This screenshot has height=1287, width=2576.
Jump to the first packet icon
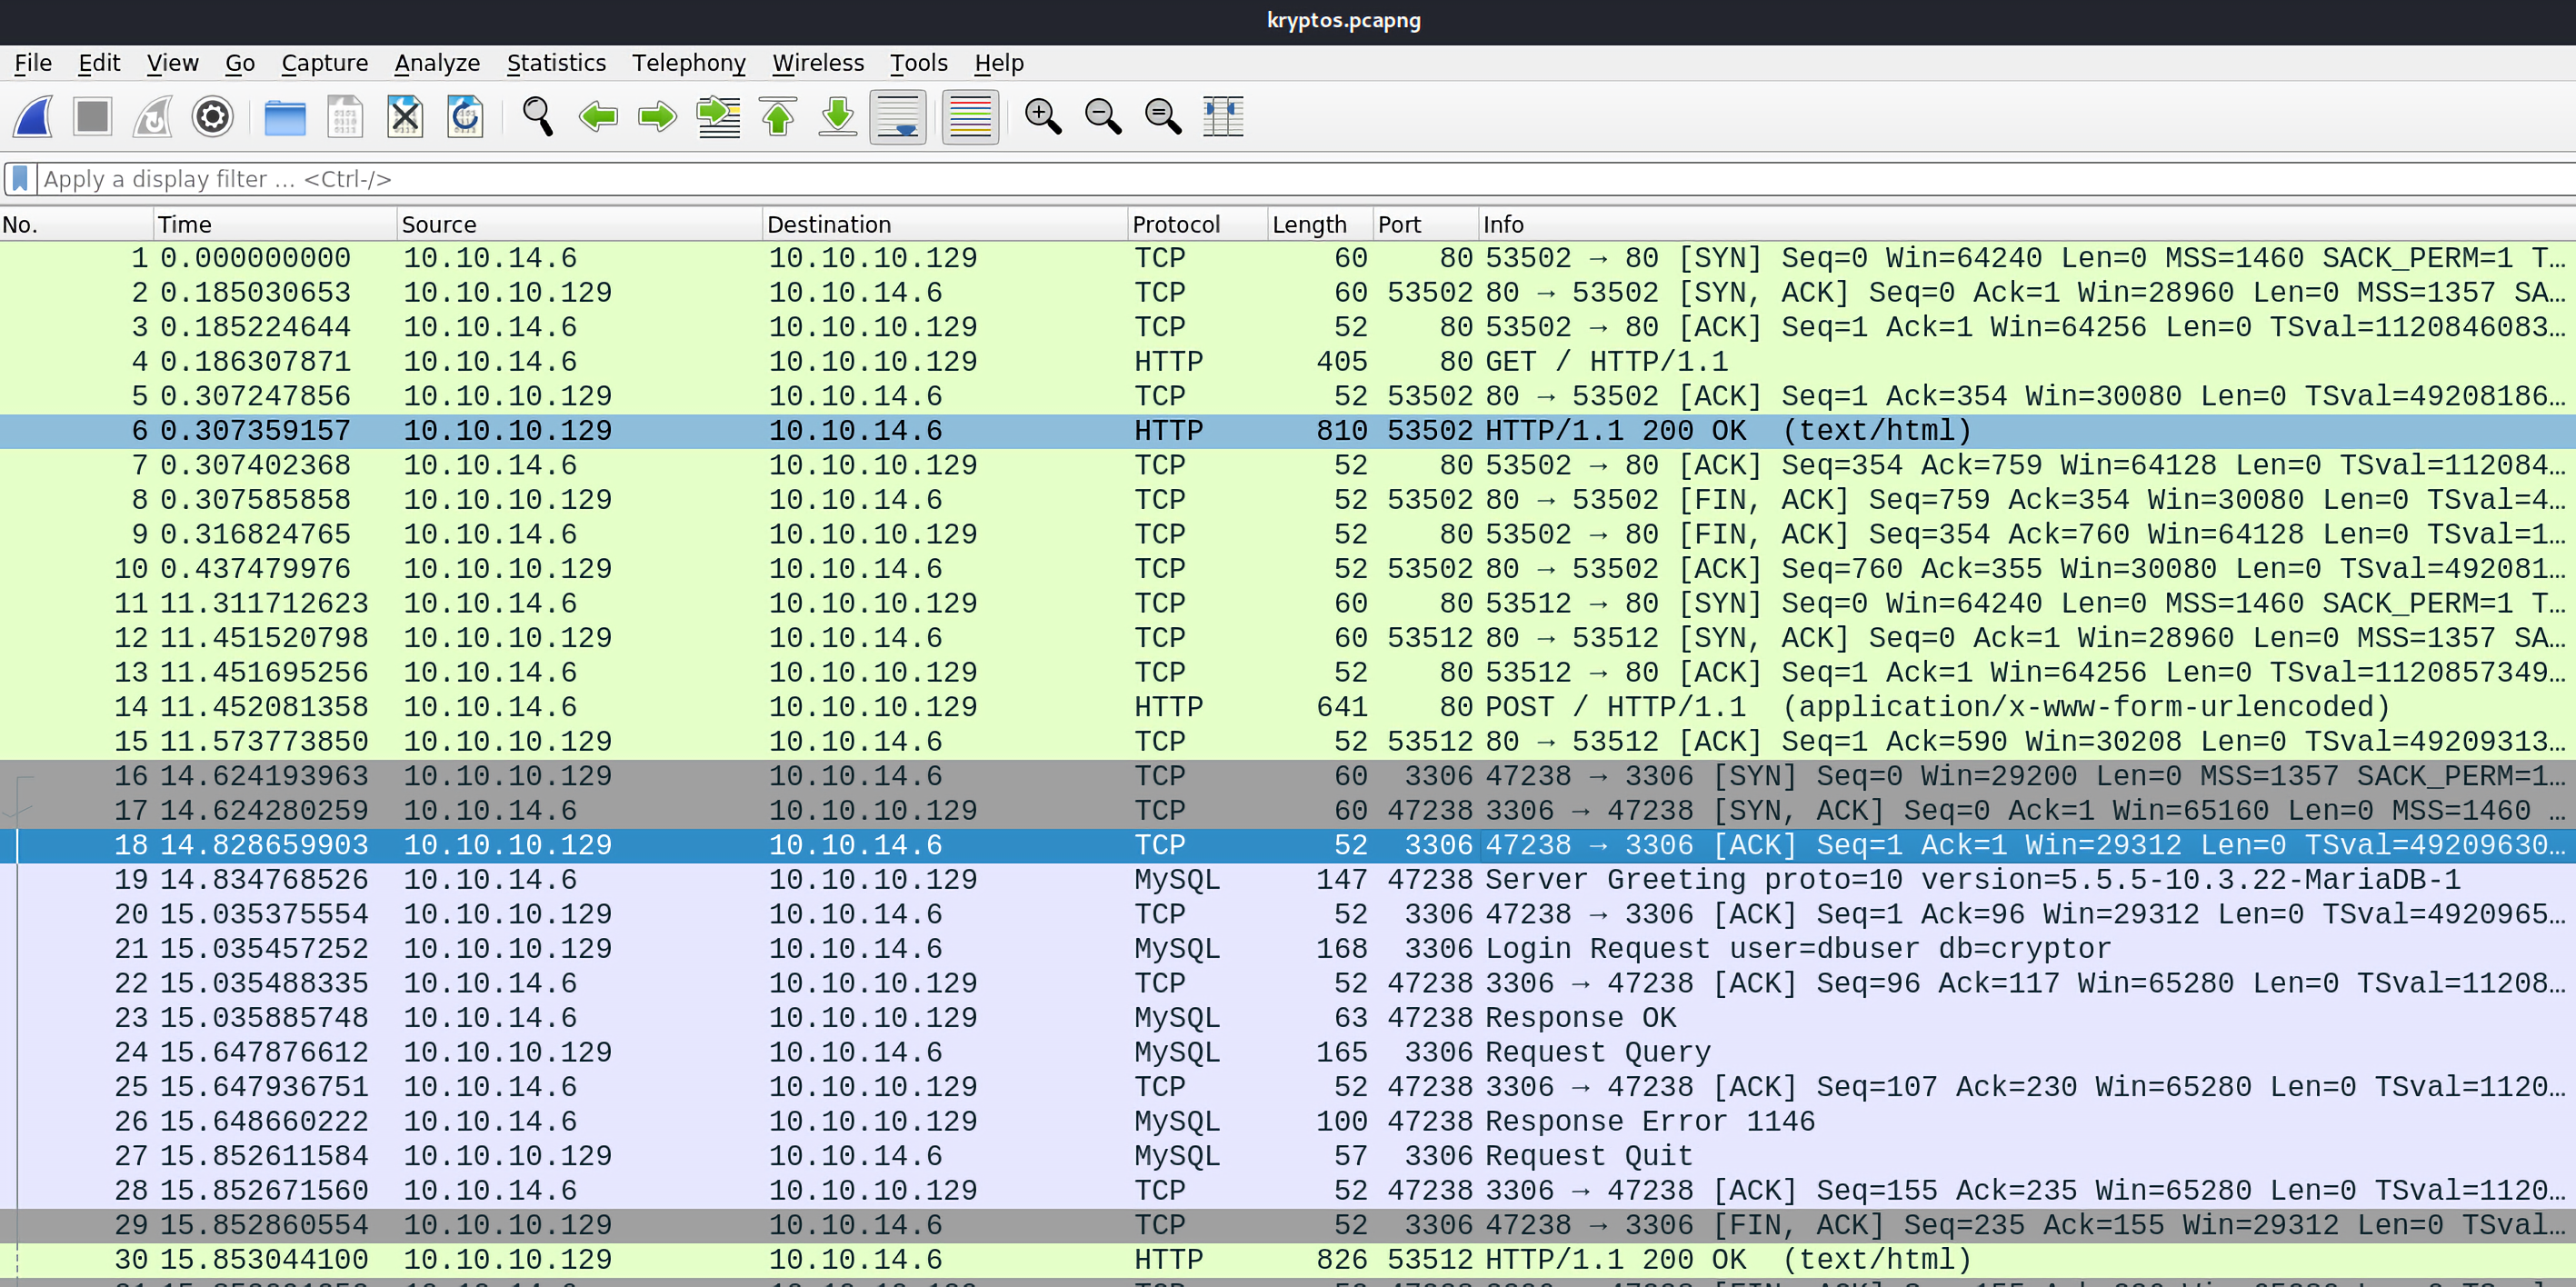(x=778, y=117)
